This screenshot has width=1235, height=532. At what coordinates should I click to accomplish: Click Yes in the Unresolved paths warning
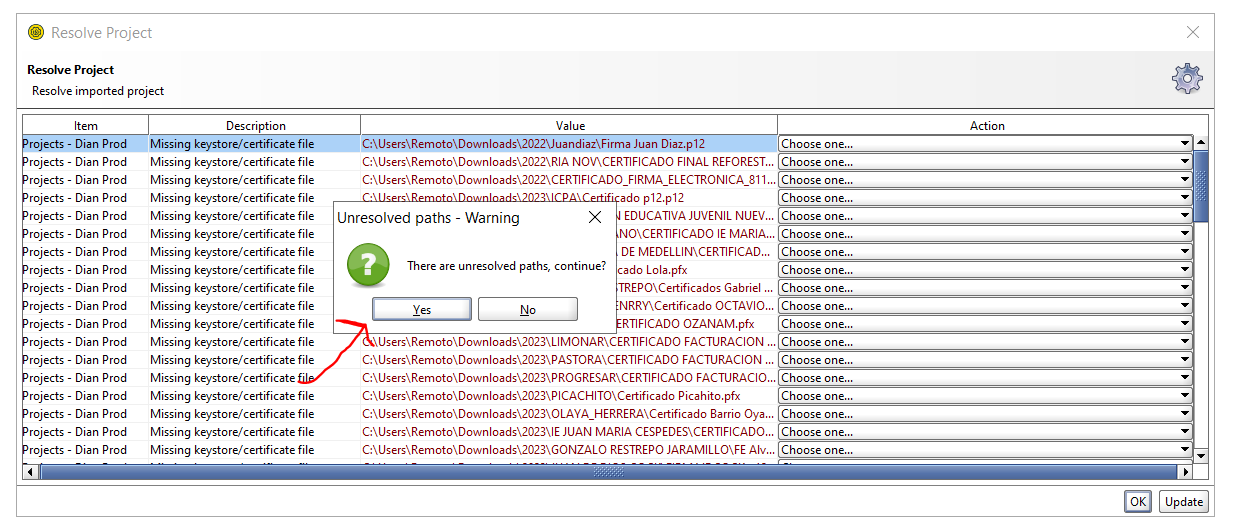tap(421, 309)
